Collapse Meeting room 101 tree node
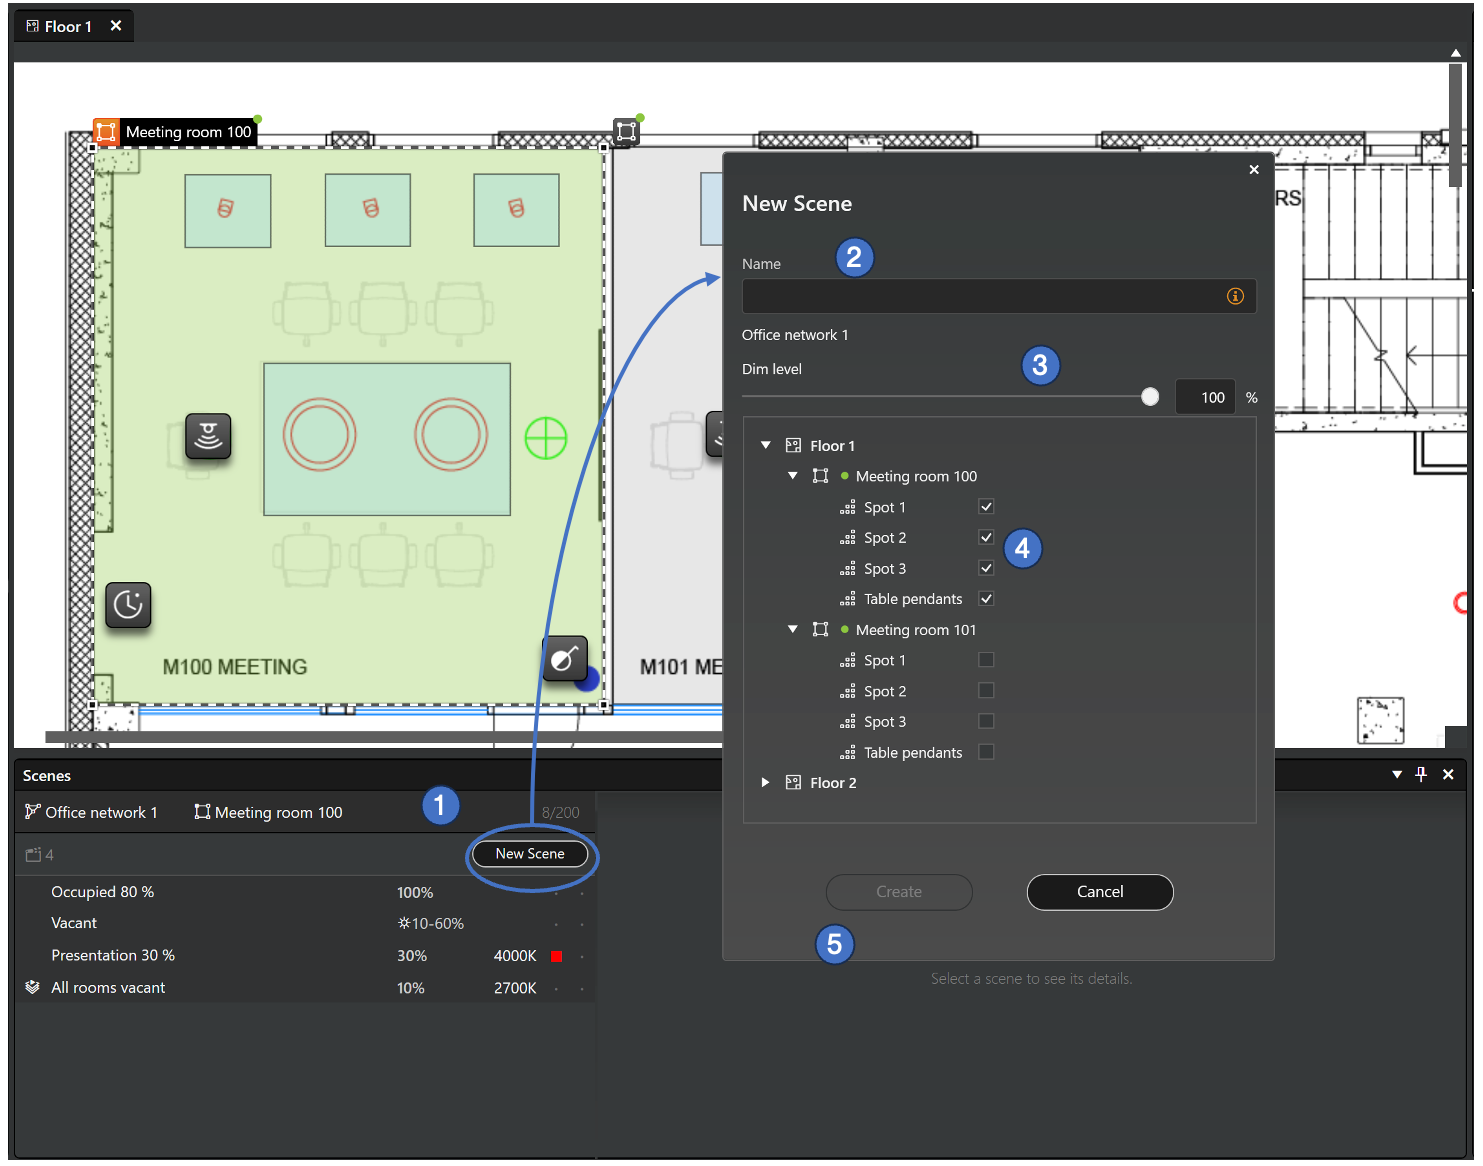Viewport: 1483px width, 1166px height. (x=793, y=629)
